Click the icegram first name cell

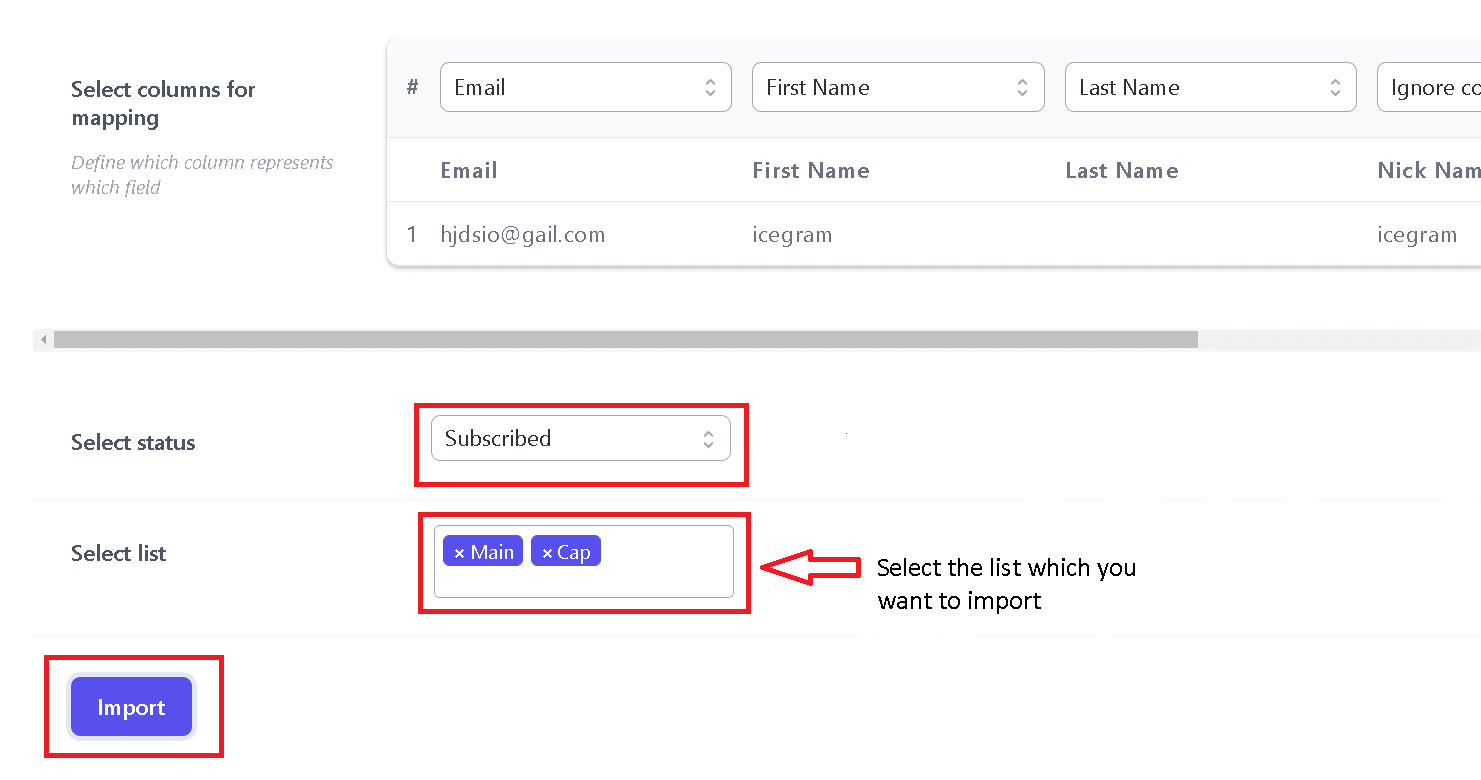pyautogui.click(x=792, y=235)
